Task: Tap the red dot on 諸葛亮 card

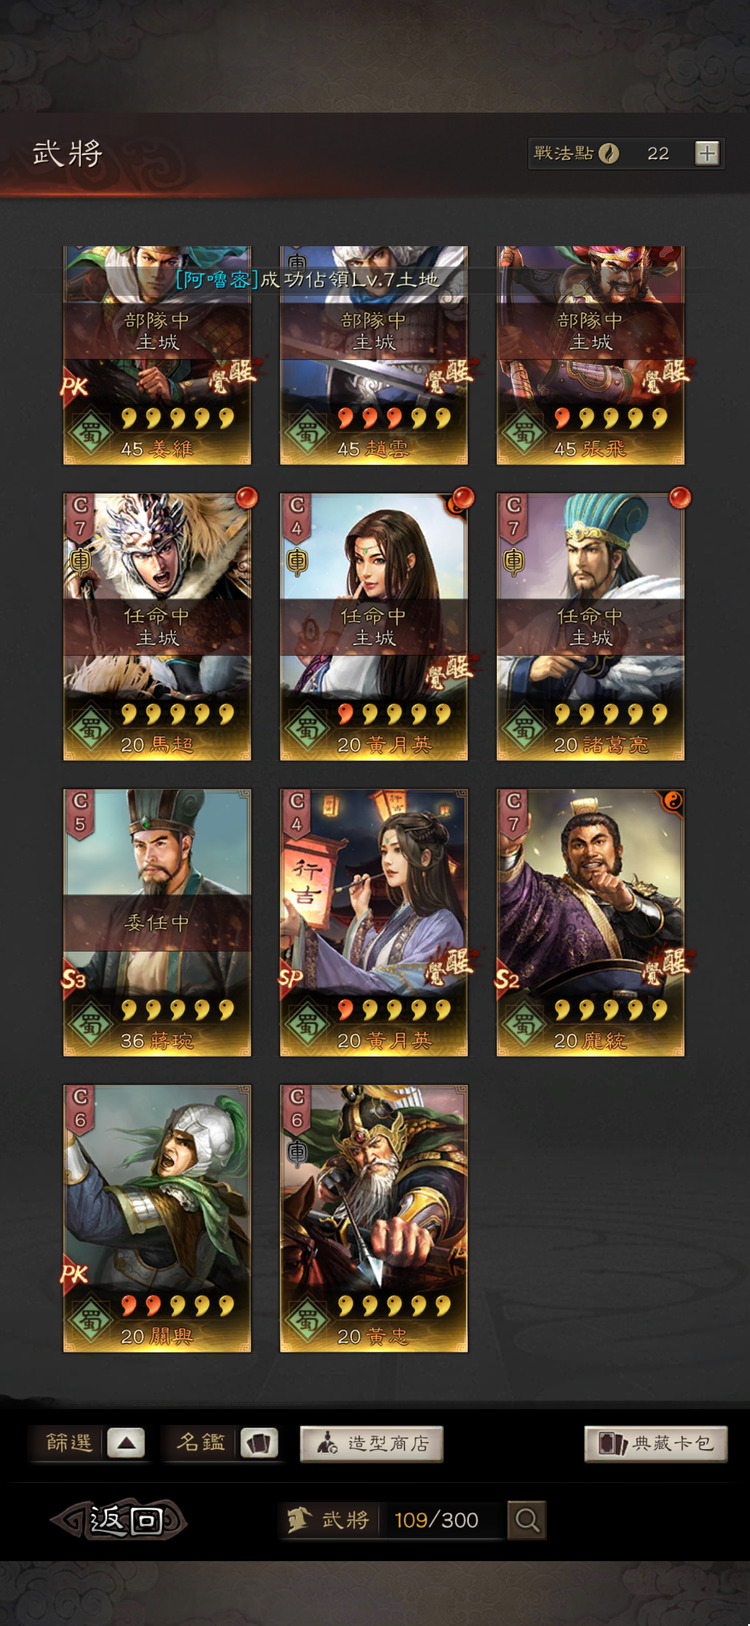Action: (x=680, y=498)
